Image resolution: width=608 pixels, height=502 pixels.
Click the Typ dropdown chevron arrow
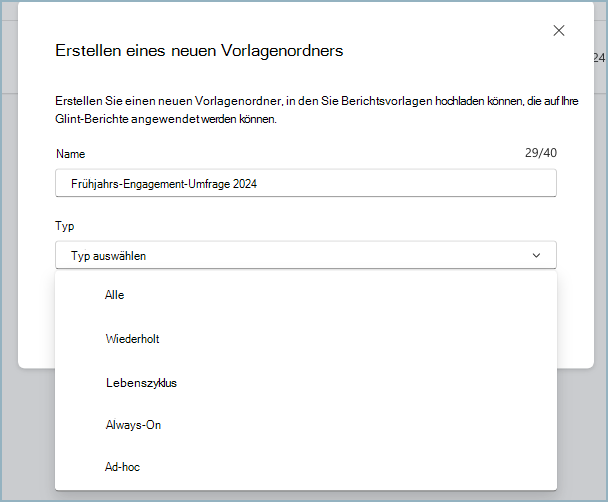[x=536, y=255]
